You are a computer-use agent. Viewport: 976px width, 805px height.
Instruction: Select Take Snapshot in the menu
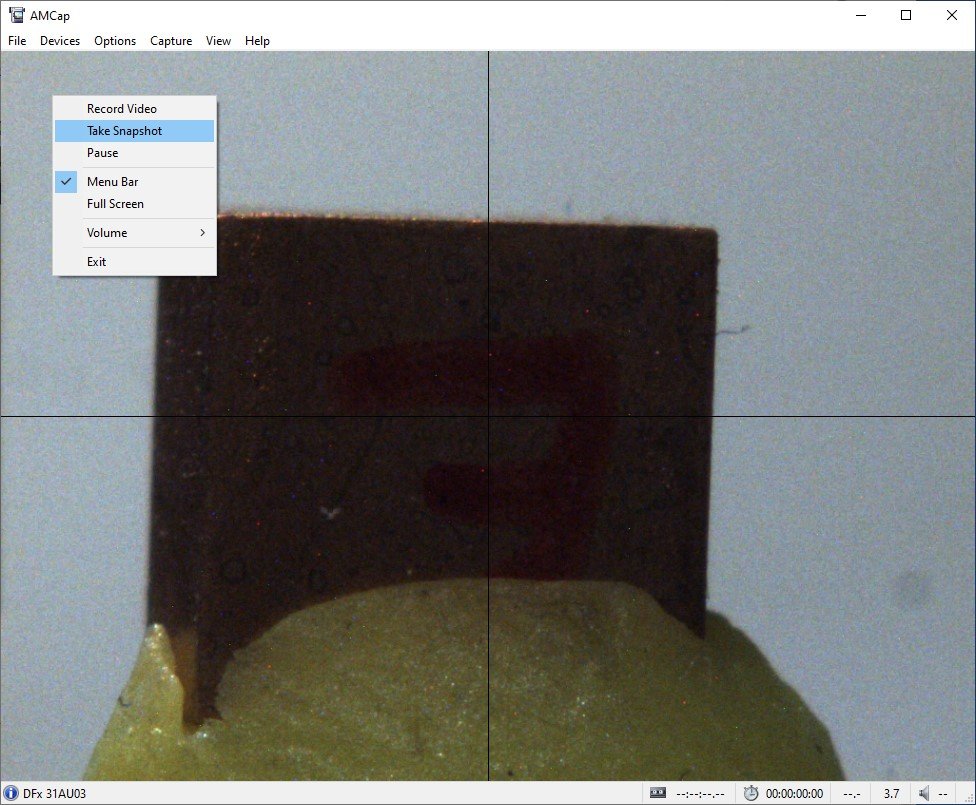(x=124, y=131)
